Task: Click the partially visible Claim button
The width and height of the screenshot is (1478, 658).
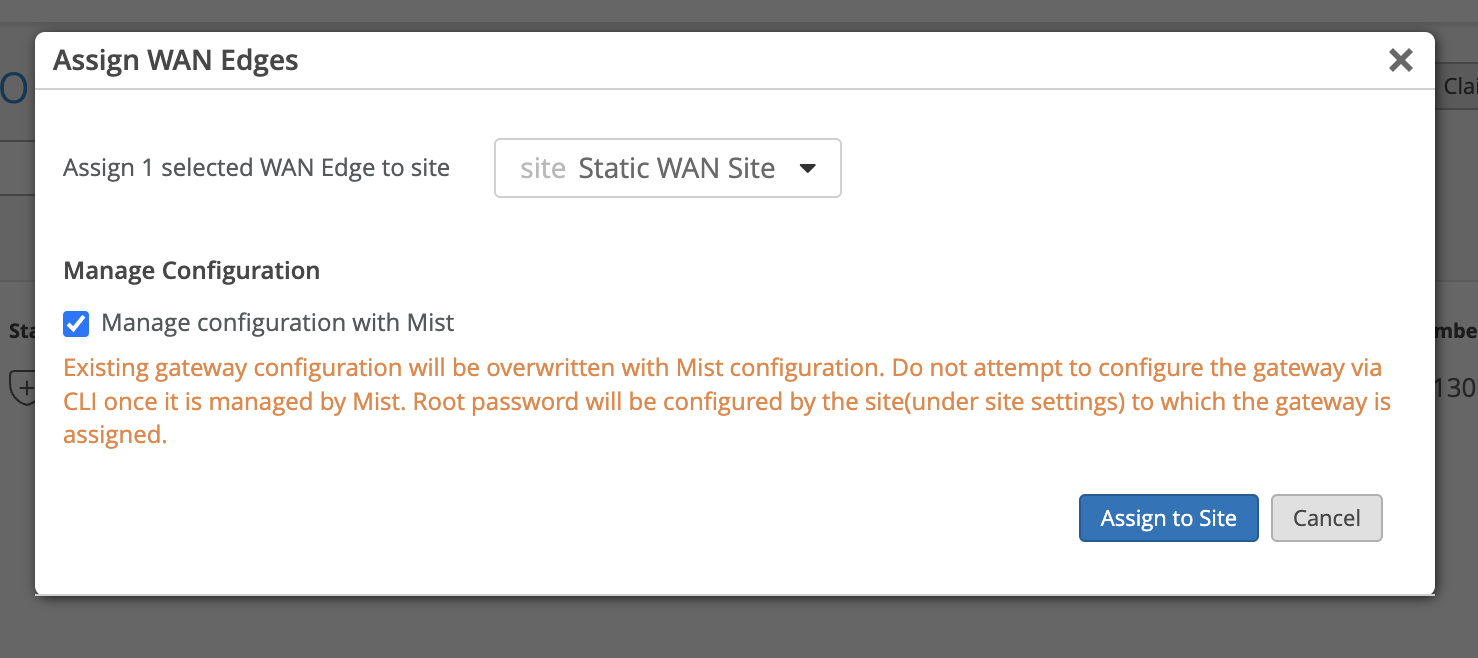Action: (1458, 87)
